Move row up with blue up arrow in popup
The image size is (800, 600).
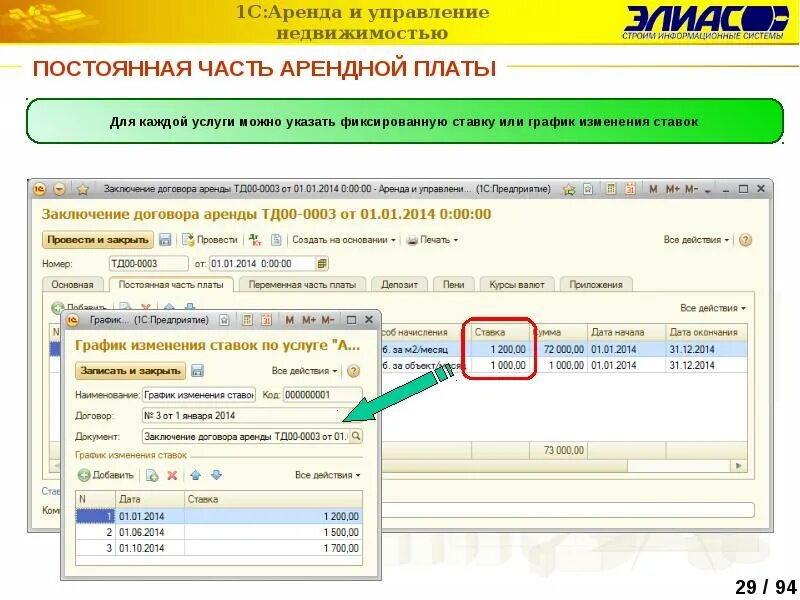coord(195,476)
